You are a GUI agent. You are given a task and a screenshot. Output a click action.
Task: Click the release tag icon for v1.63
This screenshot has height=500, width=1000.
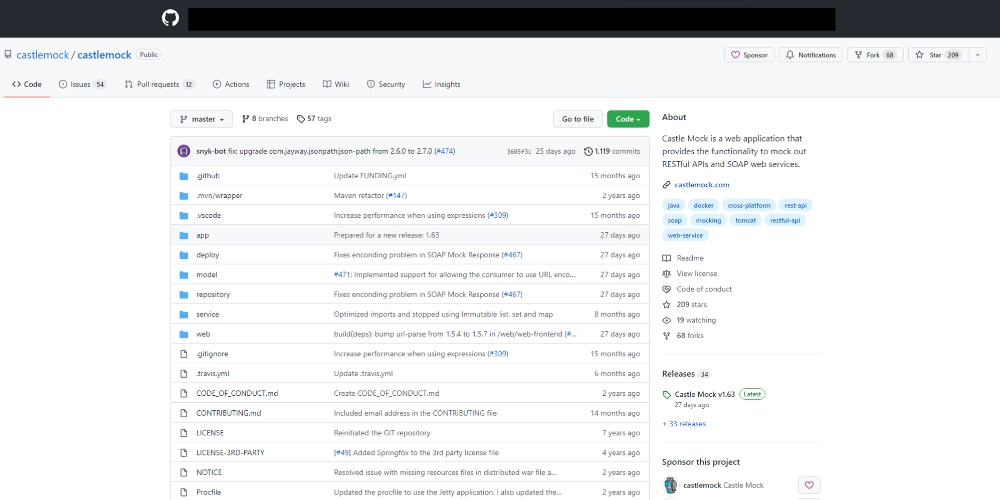666,395
